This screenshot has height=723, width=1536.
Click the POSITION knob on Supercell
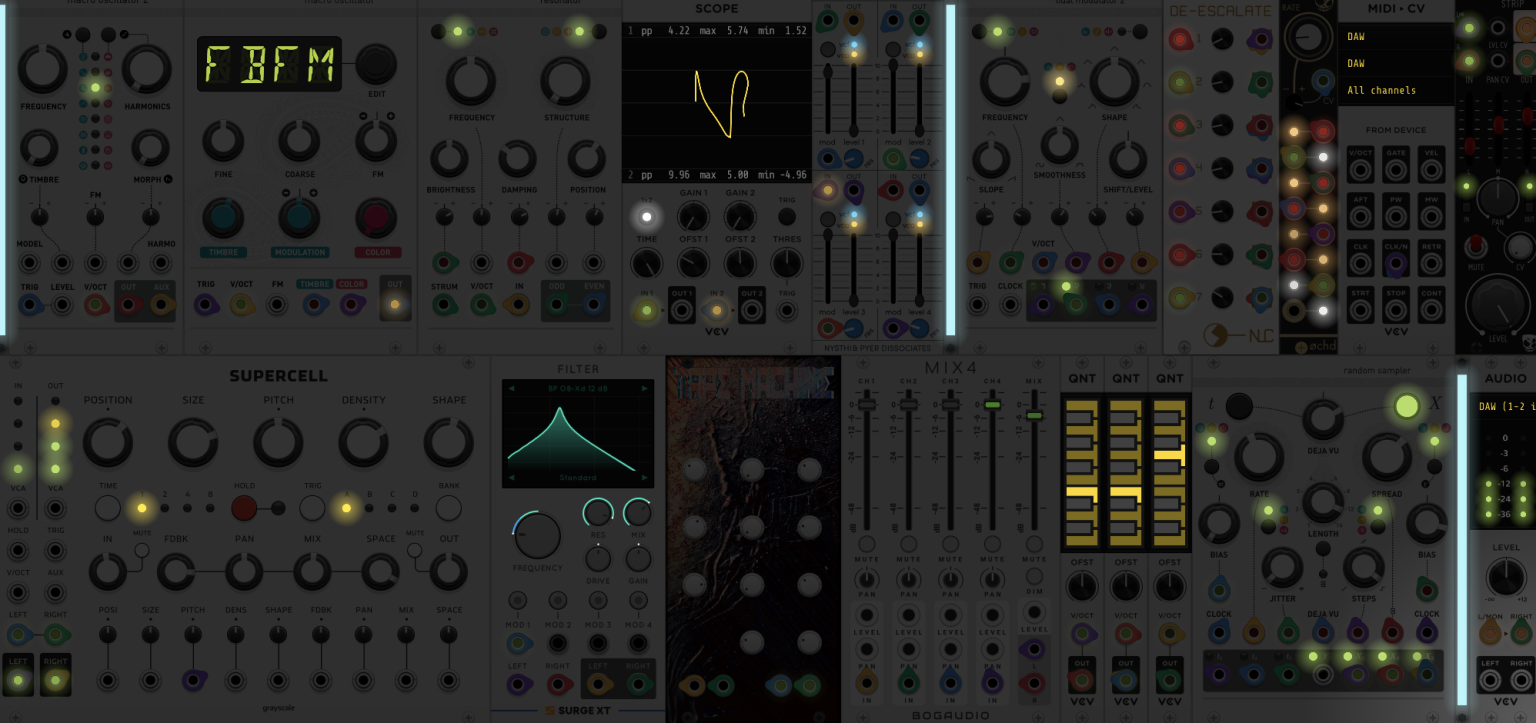108,442
